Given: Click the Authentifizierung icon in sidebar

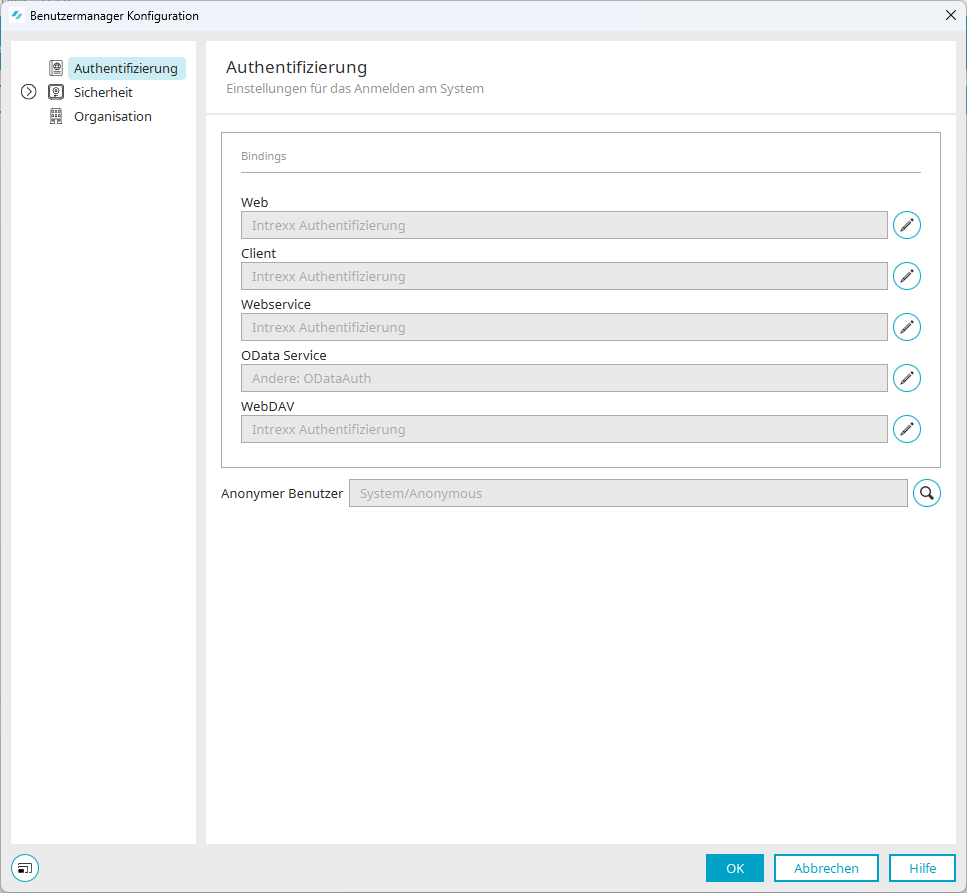Looking at the screenshot, I should [56, 68].
